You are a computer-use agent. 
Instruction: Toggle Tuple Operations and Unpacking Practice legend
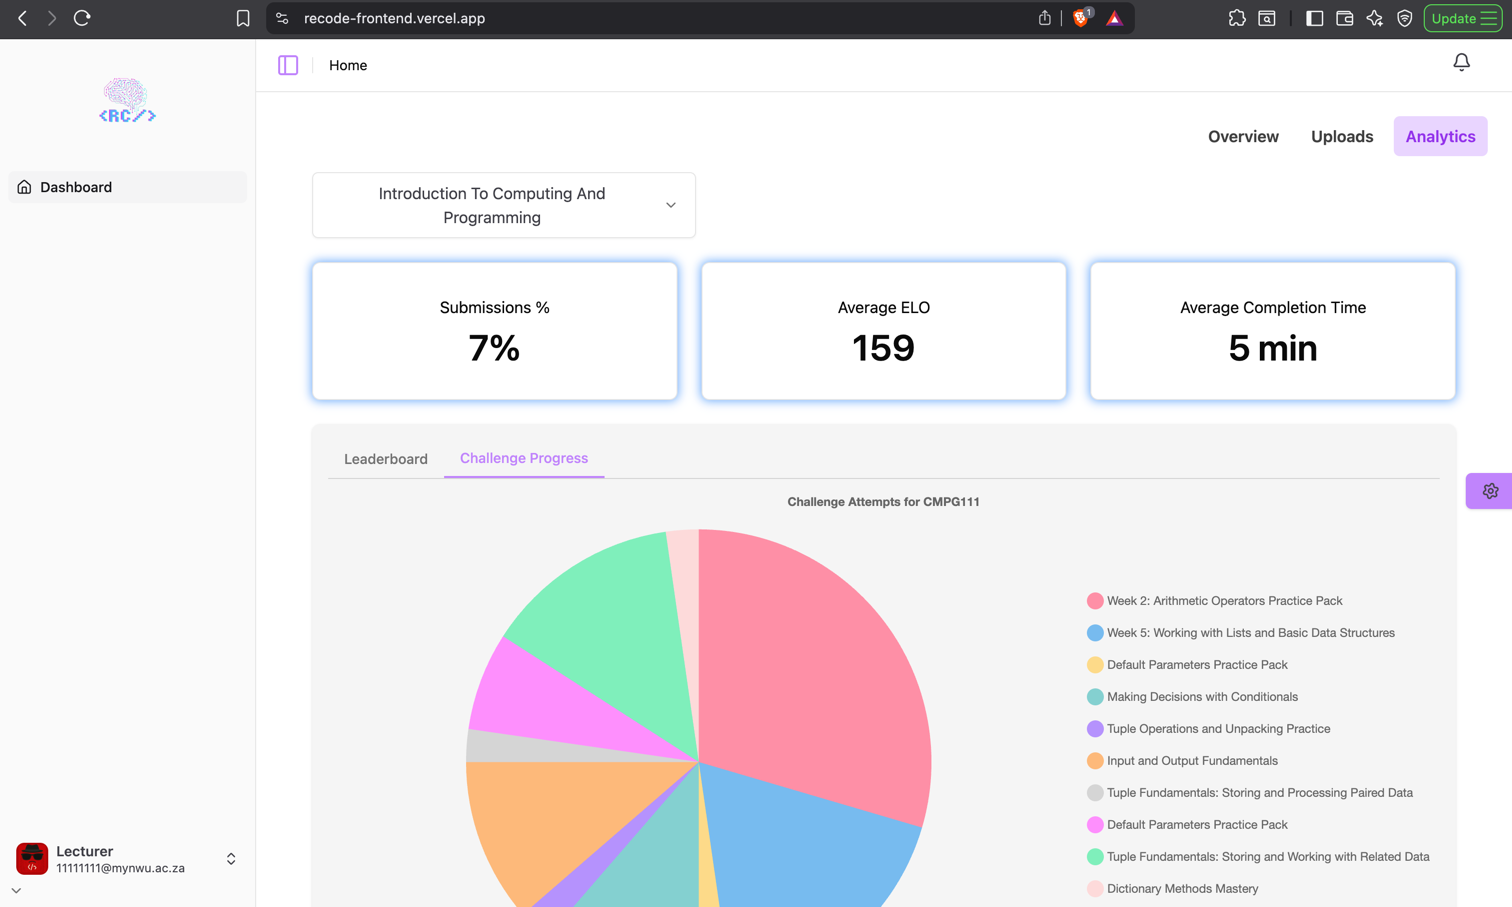point(1209,729)
